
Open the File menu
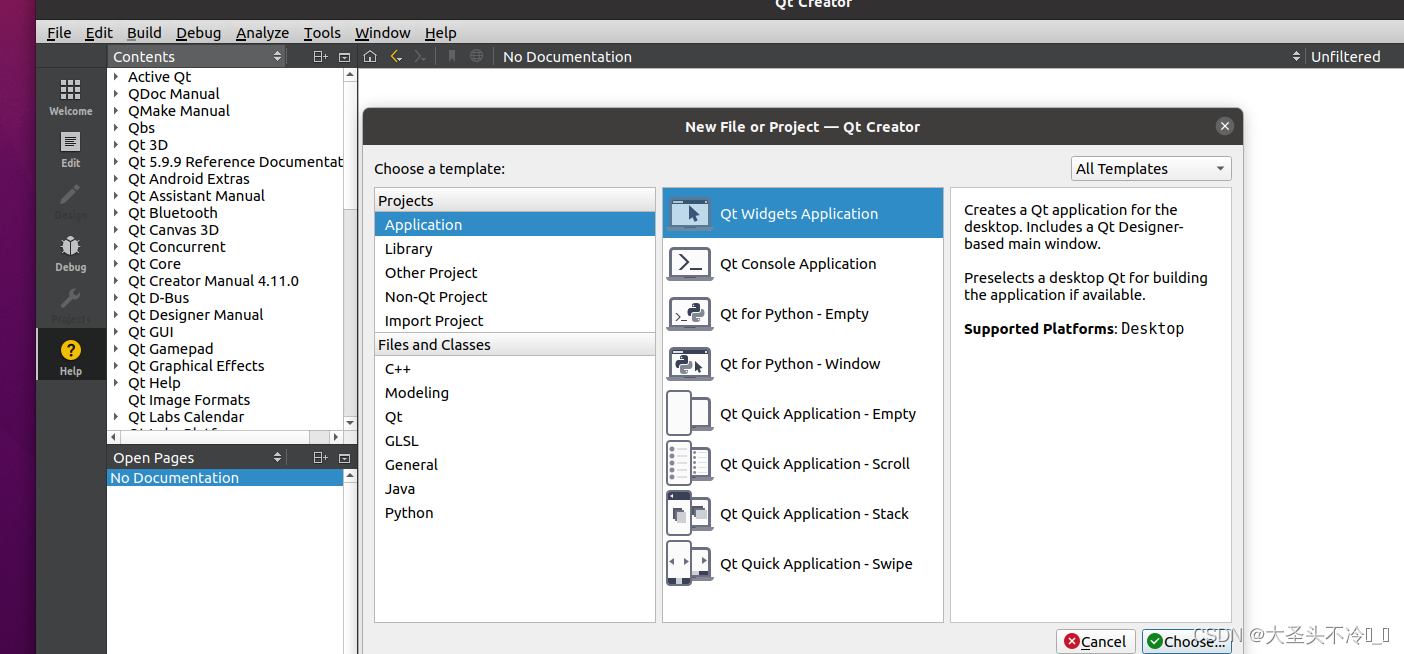(59, 33)
